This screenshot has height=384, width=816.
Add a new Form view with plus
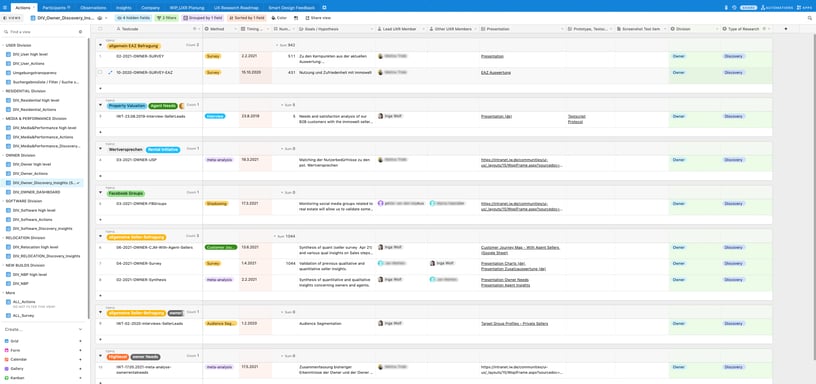(80, 350)
